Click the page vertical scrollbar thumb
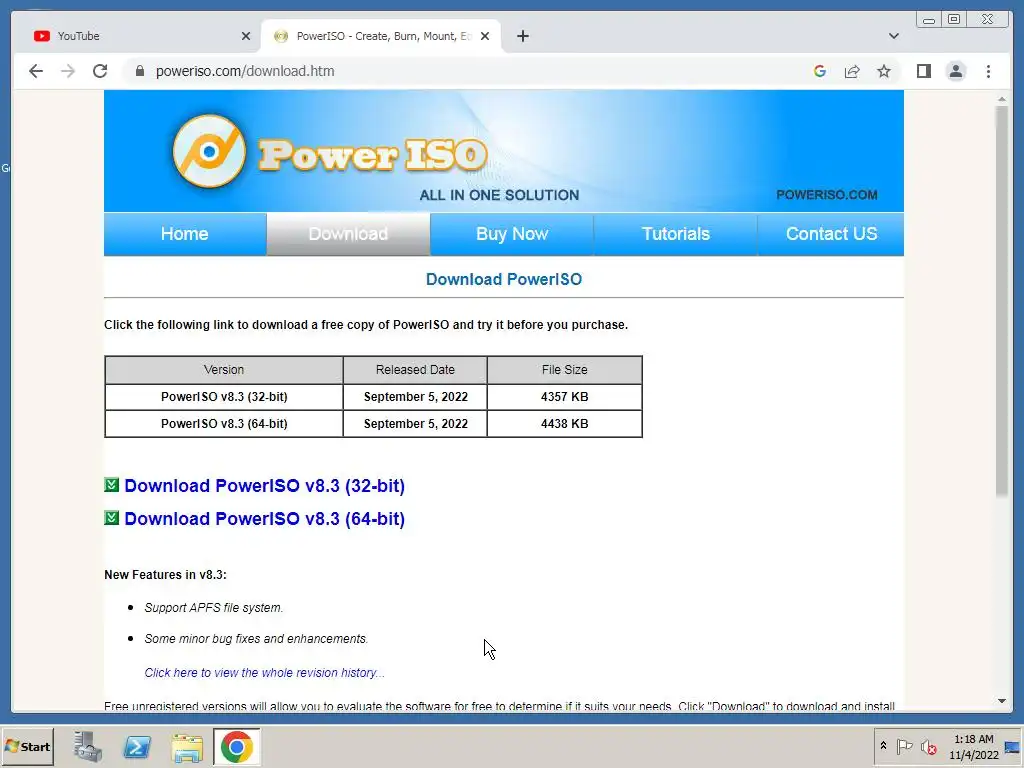This screenshot has width=1024, height=768. click(x=1002, y=300)
